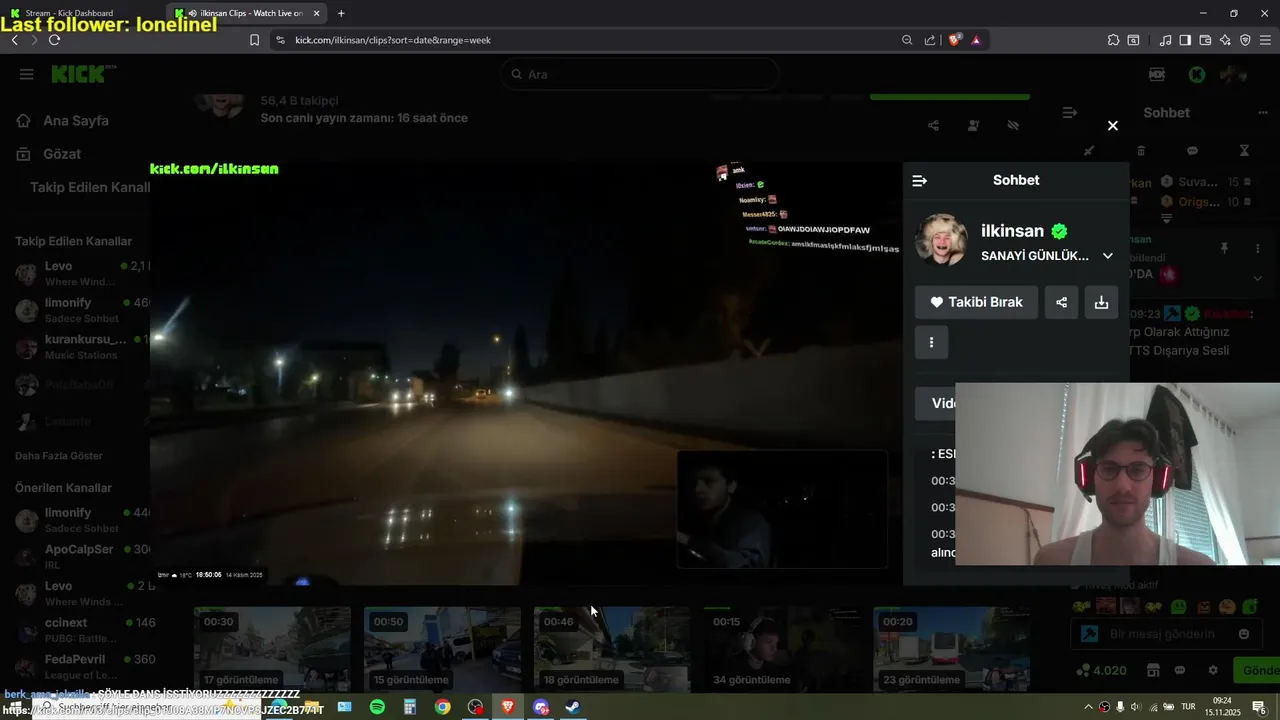Expand the SANAYİ GÜNLÜK title chevron
This screenshot has height=720, width=1280.
tap(1107, 256)
